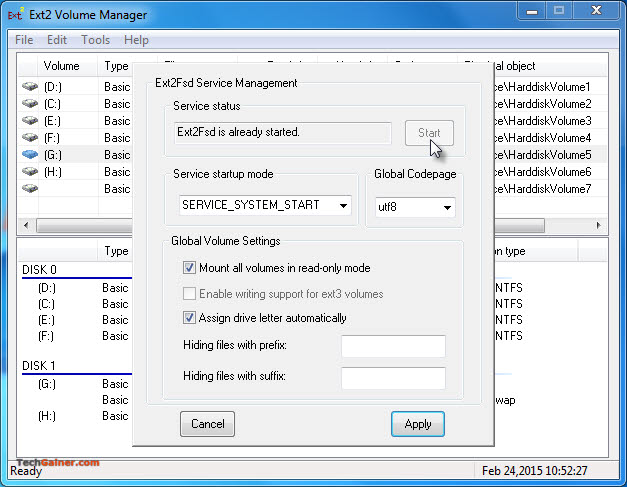Click the service status text box
The image size is (627, 487).
[282, 132]
